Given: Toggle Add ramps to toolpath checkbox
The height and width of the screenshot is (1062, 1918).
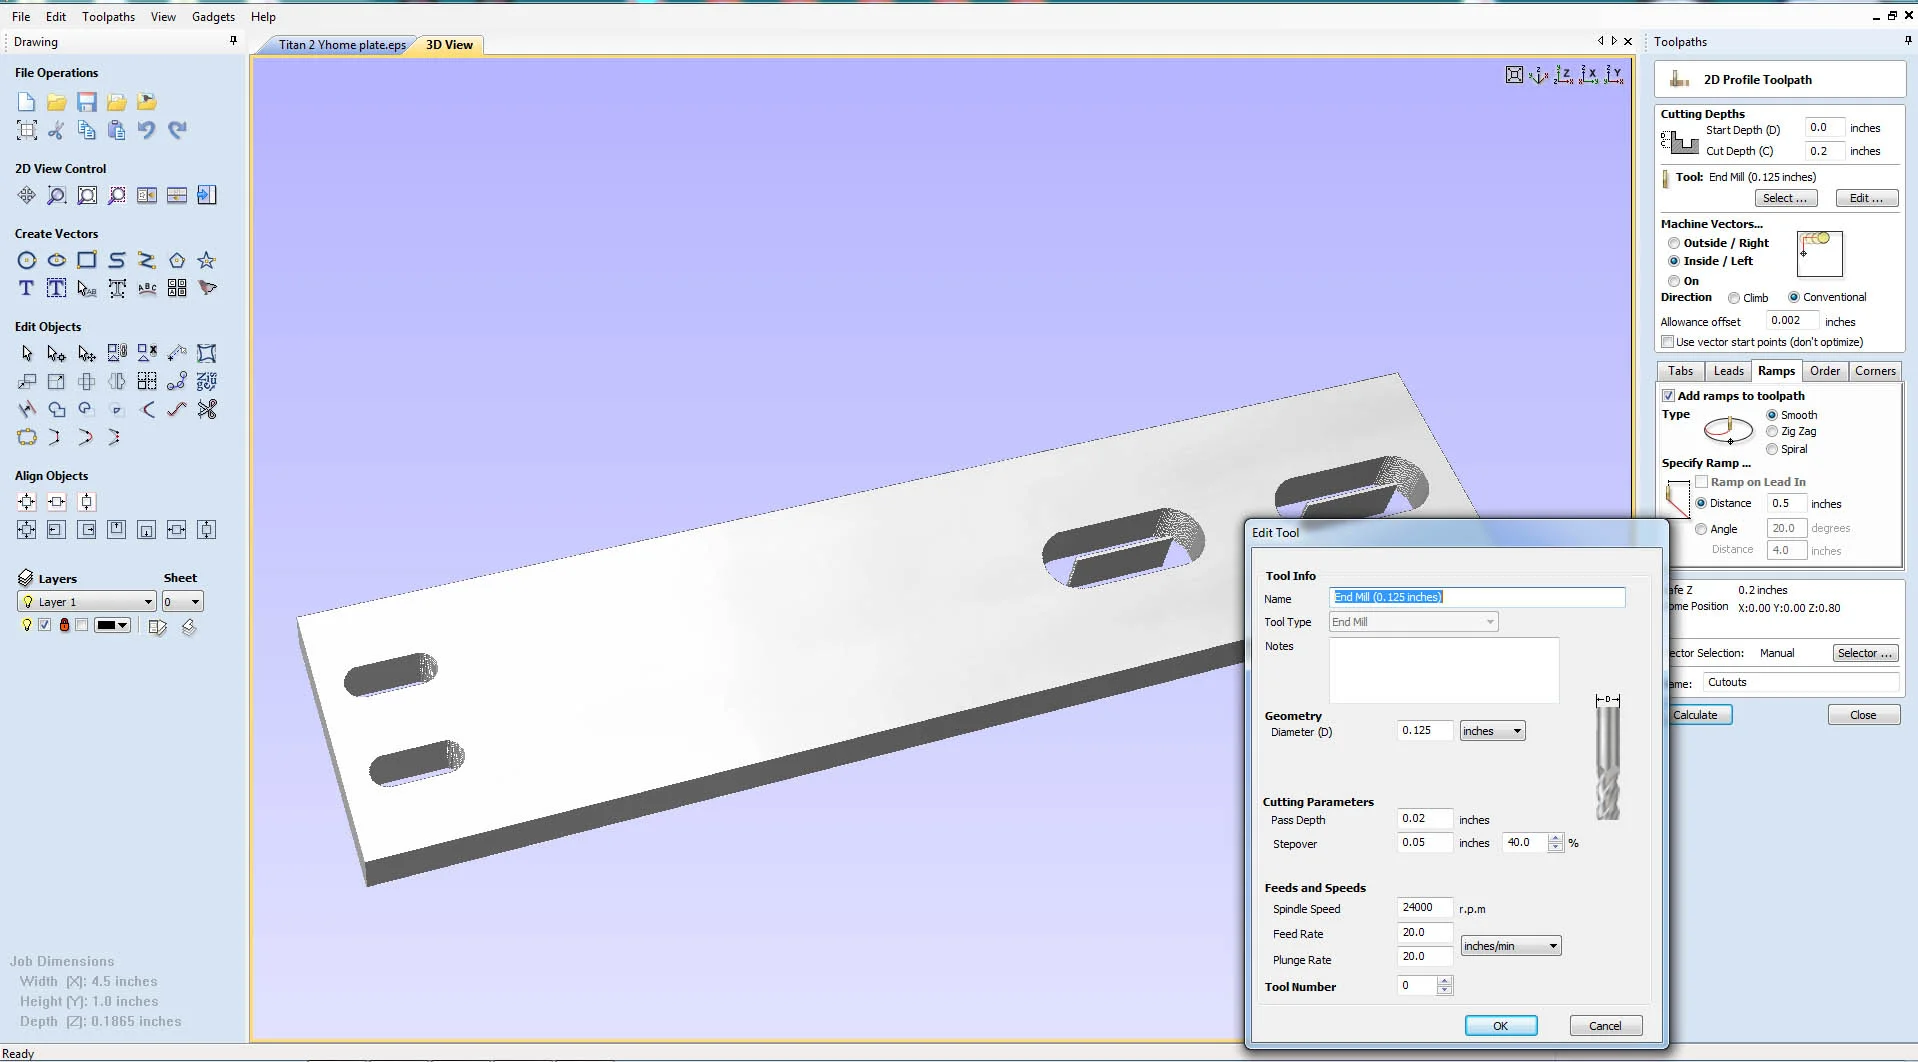Looking at the screenshot, I should (1668, 396).
